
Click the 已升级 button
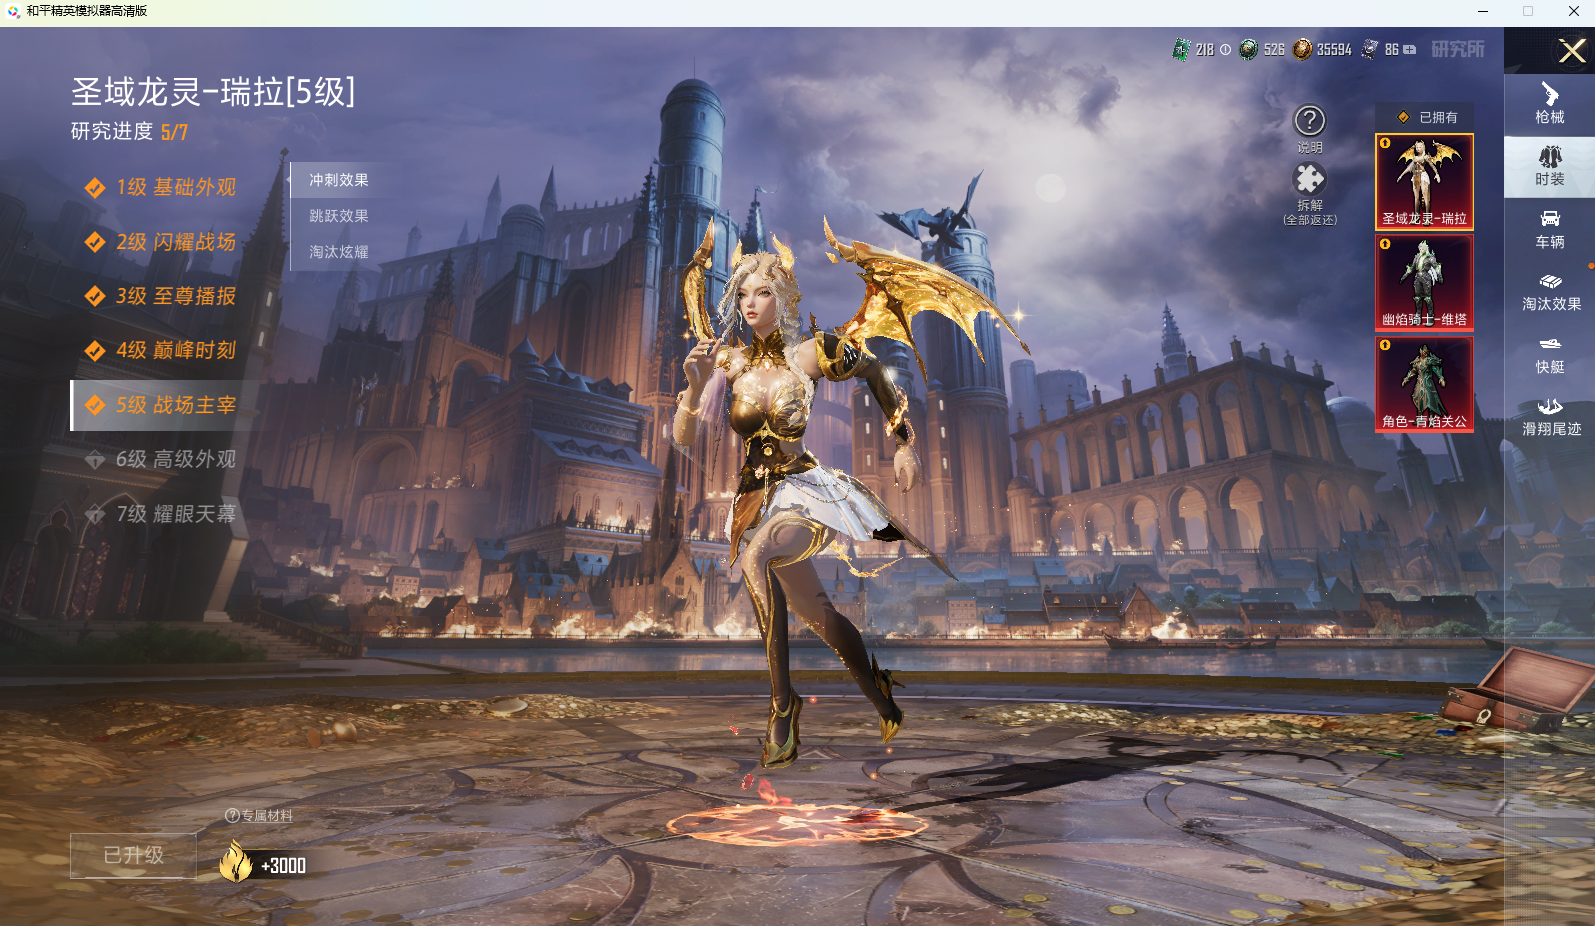133,855
